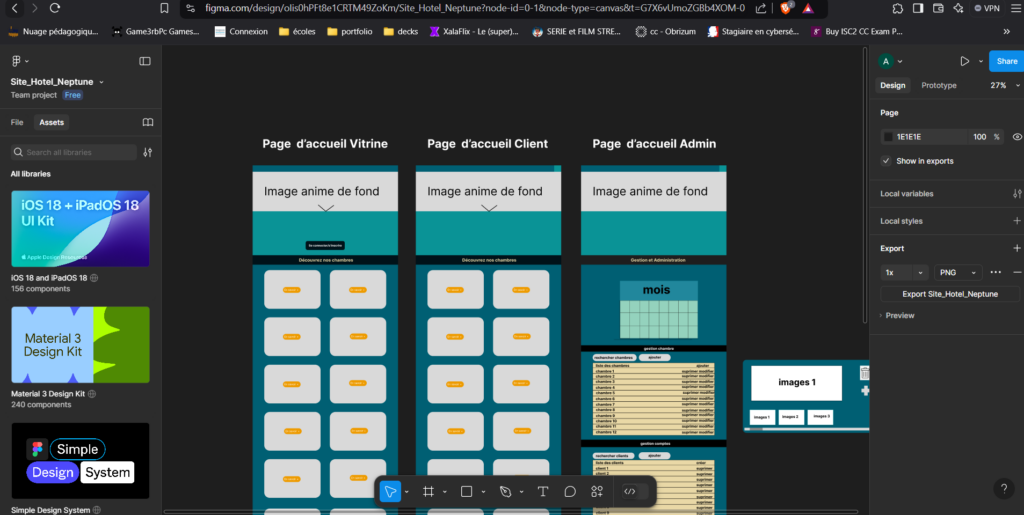Click the trash icon near images 1
Screen dimensions: 1024x515
click(x=865, y=373)
